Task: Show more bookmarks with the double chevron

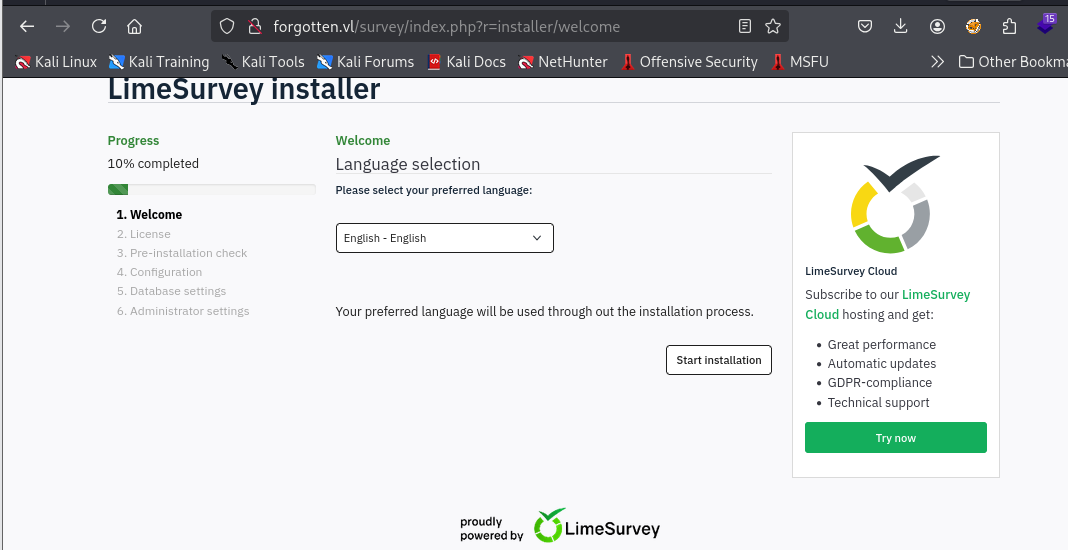Action: pyautogui.click(x=937, y=62)
